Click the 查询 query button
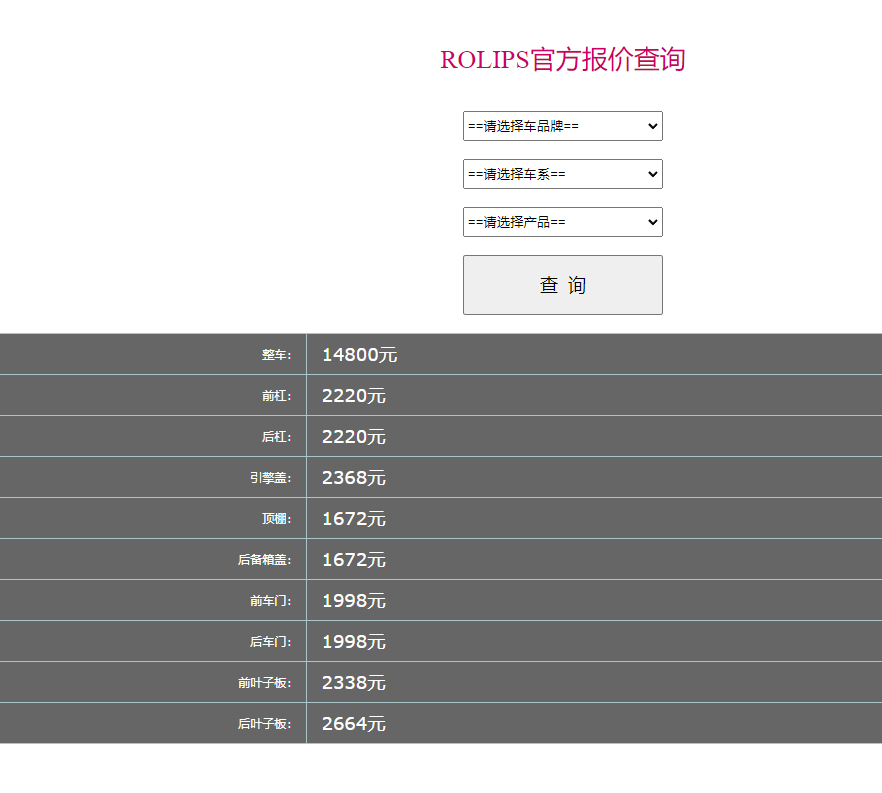The image size is (882, 793). click(x=562, y=285)
